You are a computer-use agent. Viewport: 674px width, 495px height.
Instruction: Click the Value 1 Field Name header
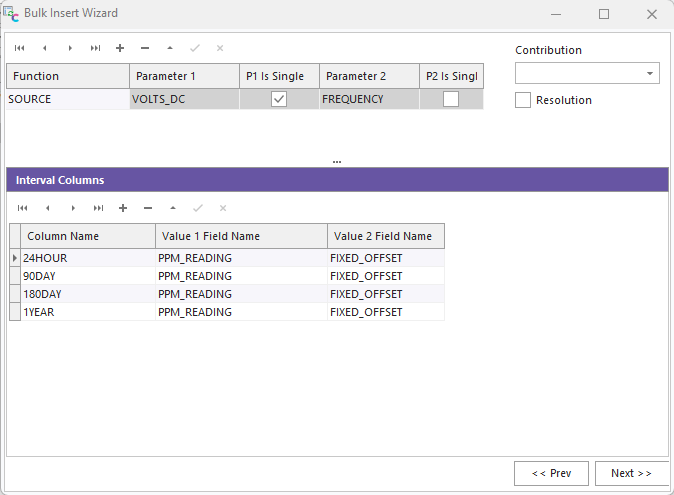pos(241,236)
